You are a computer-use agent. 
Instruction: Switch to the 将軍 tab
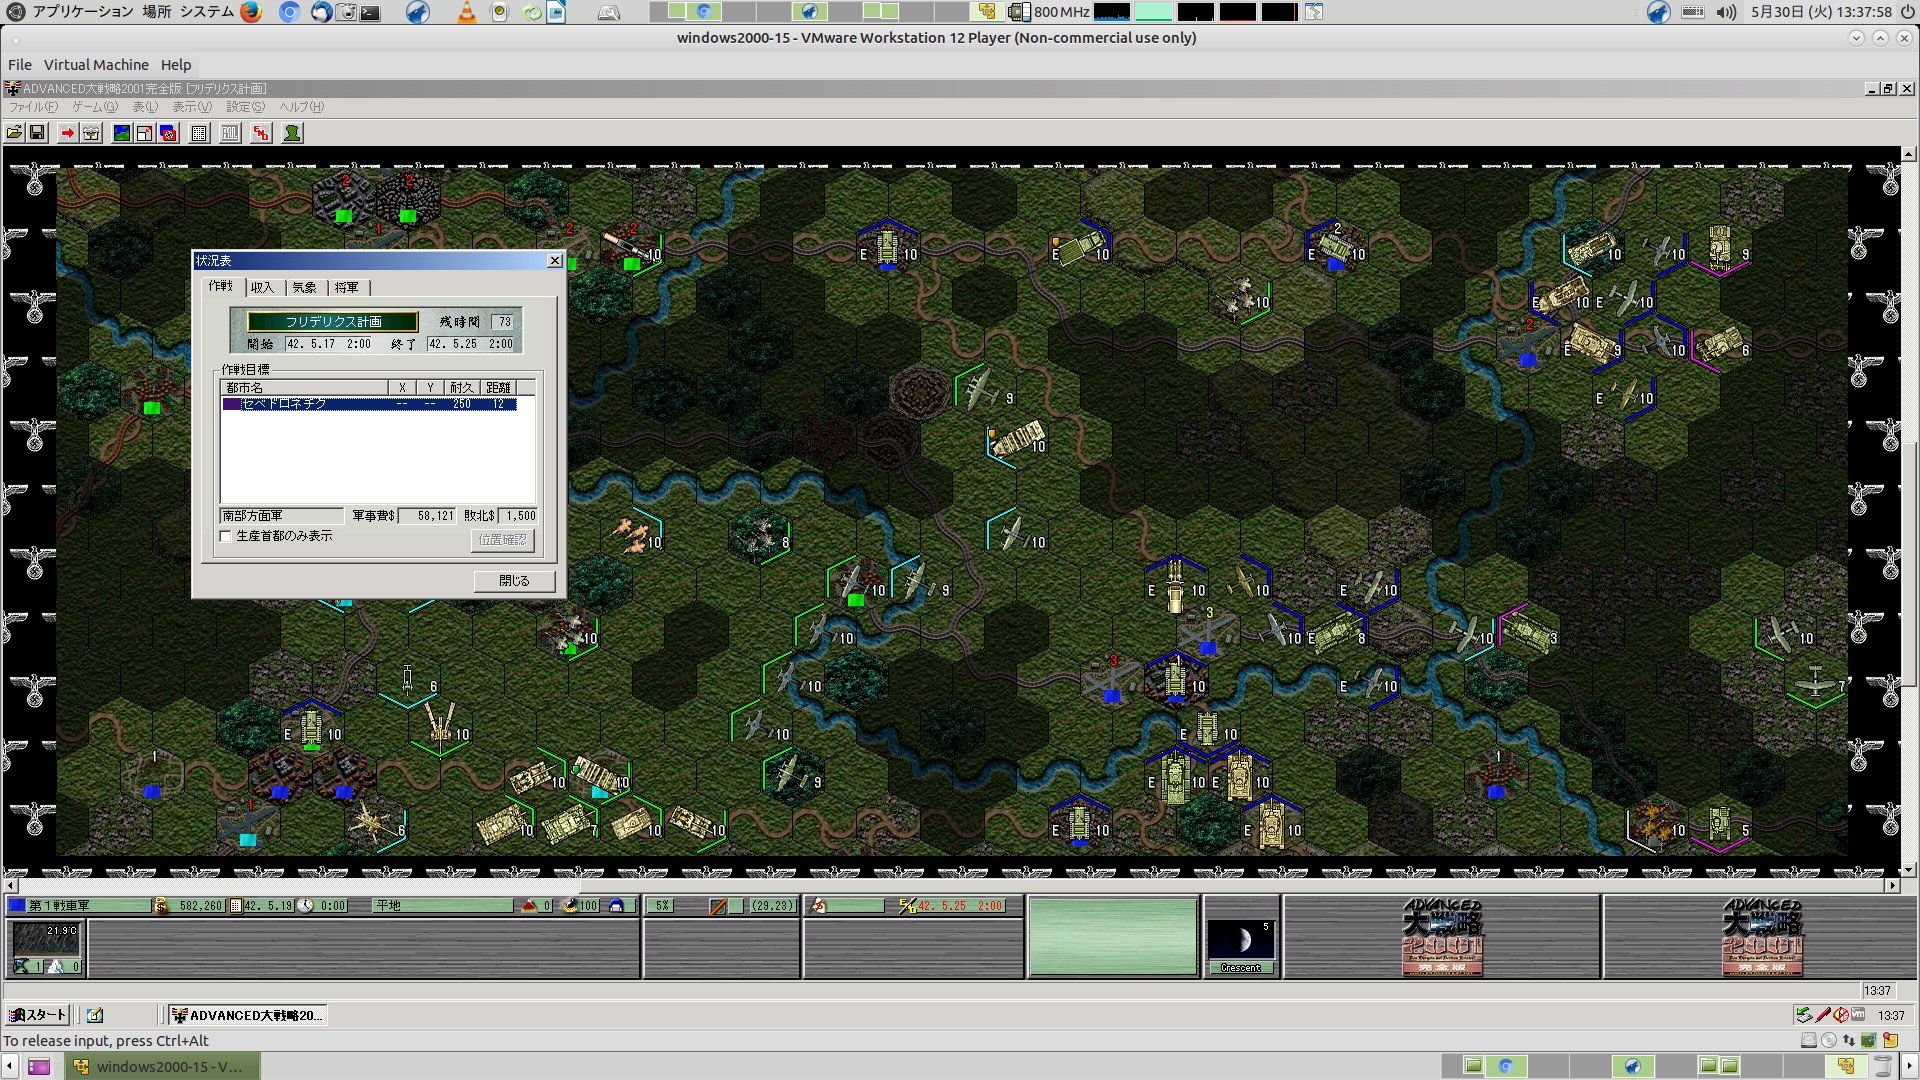[346, 288]
